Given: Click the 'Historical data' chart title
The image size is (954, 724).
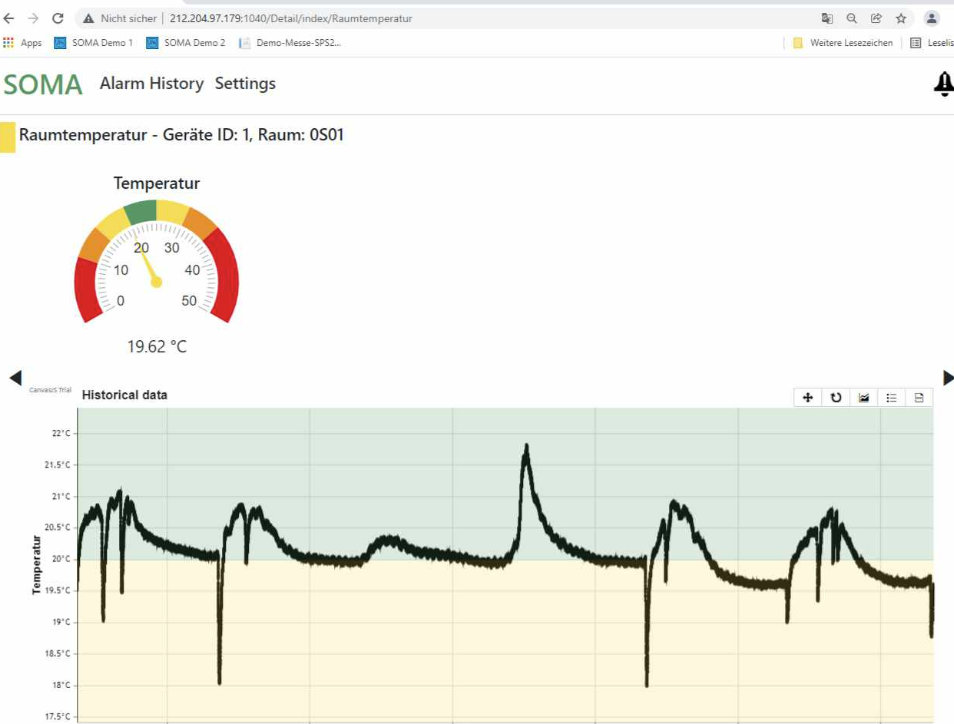Looking at the screenshot, I should pyautogui.click(x=125, y=395).
